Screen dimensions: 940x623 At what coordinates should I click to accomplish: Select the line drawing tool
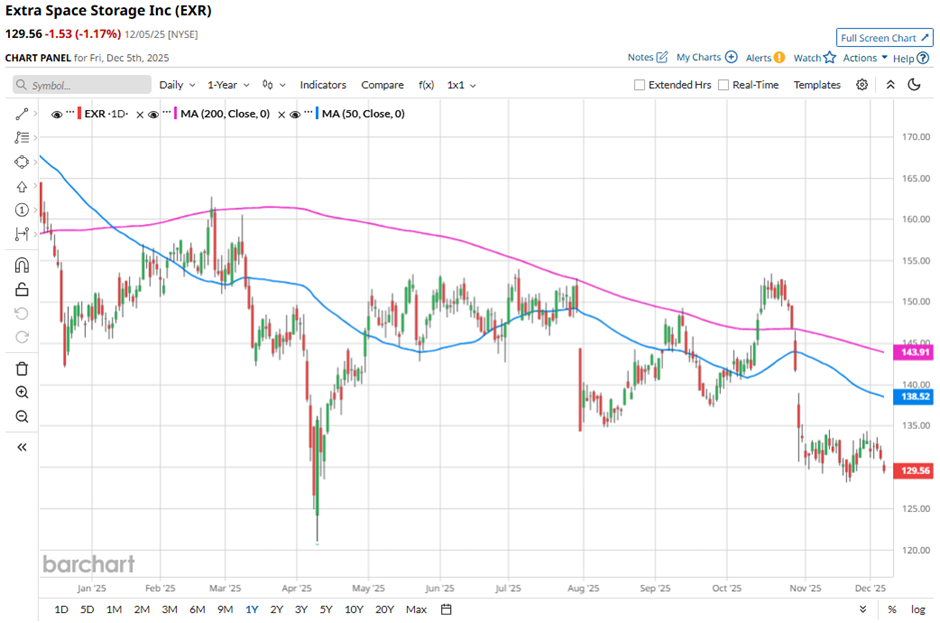coord(22,114)
